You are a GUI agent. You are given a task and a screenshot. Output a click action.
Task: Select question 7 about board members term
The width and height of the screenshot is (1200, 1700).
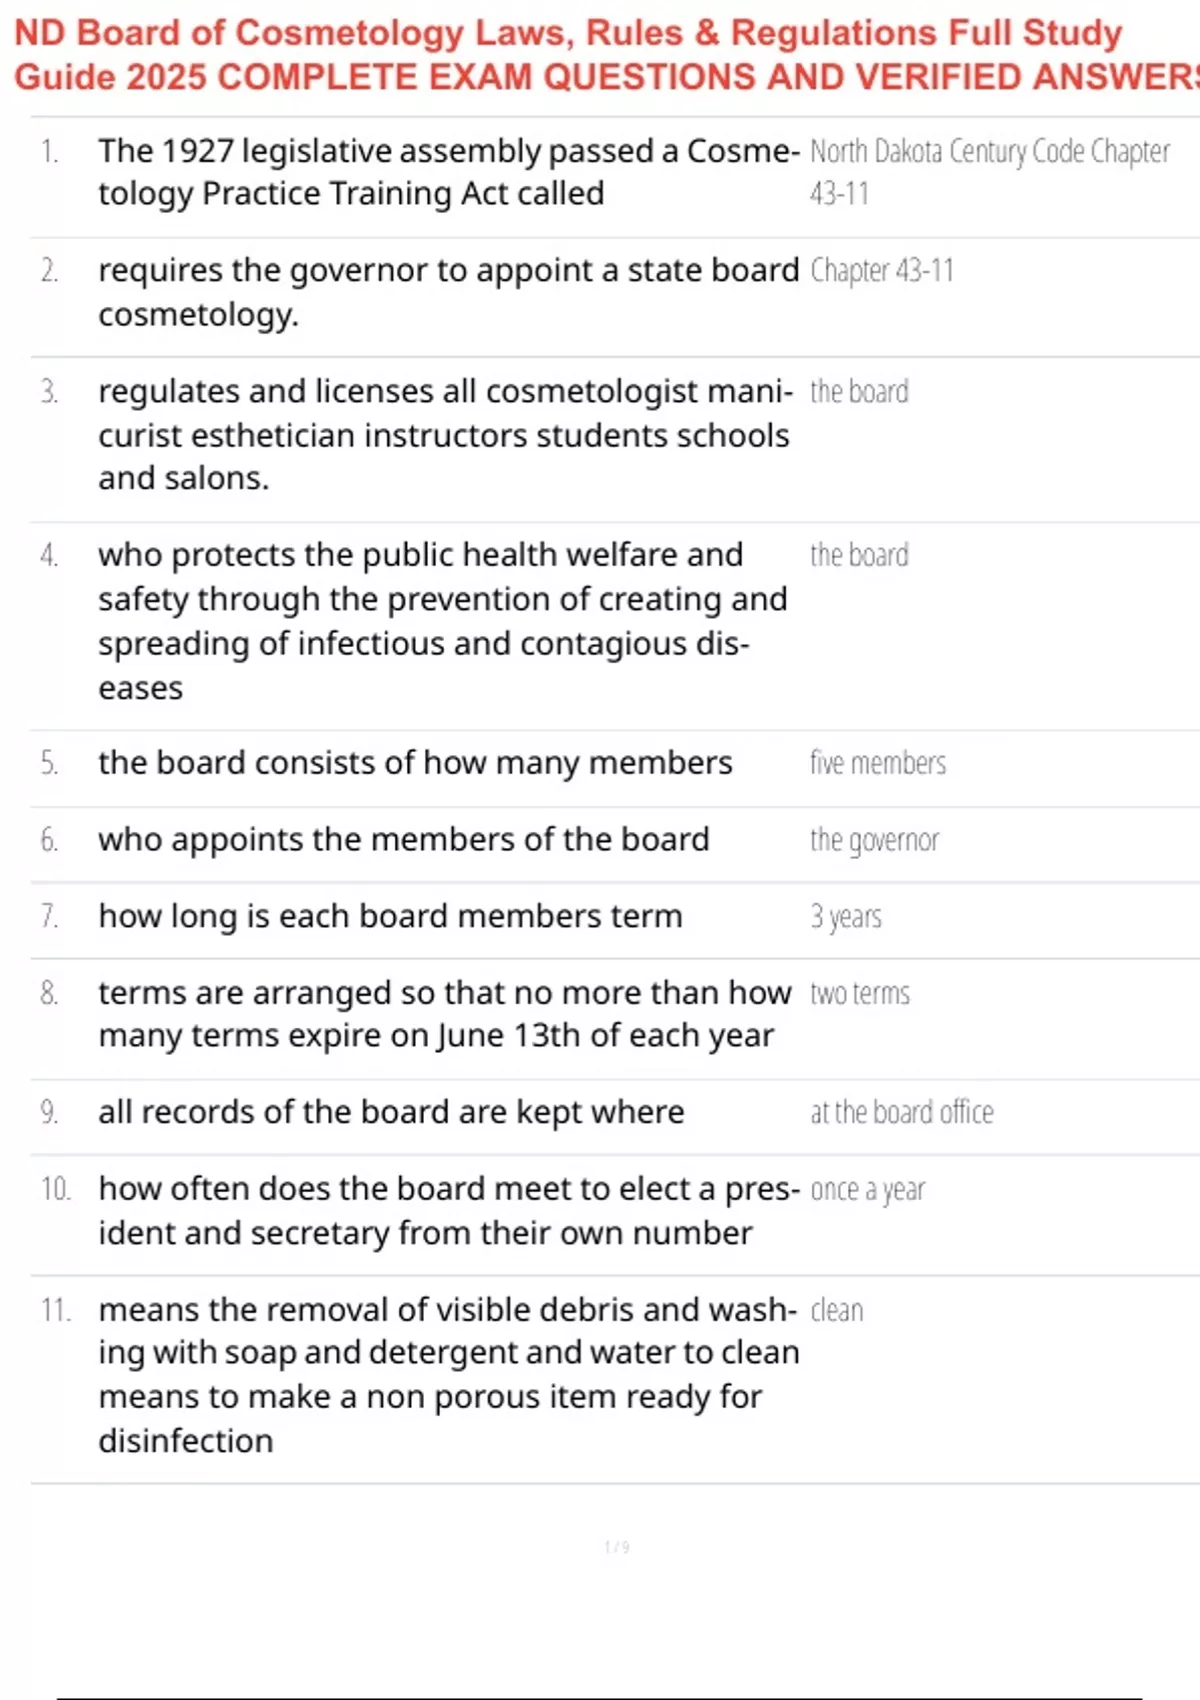pyautogui.click(x=390, y=916)
